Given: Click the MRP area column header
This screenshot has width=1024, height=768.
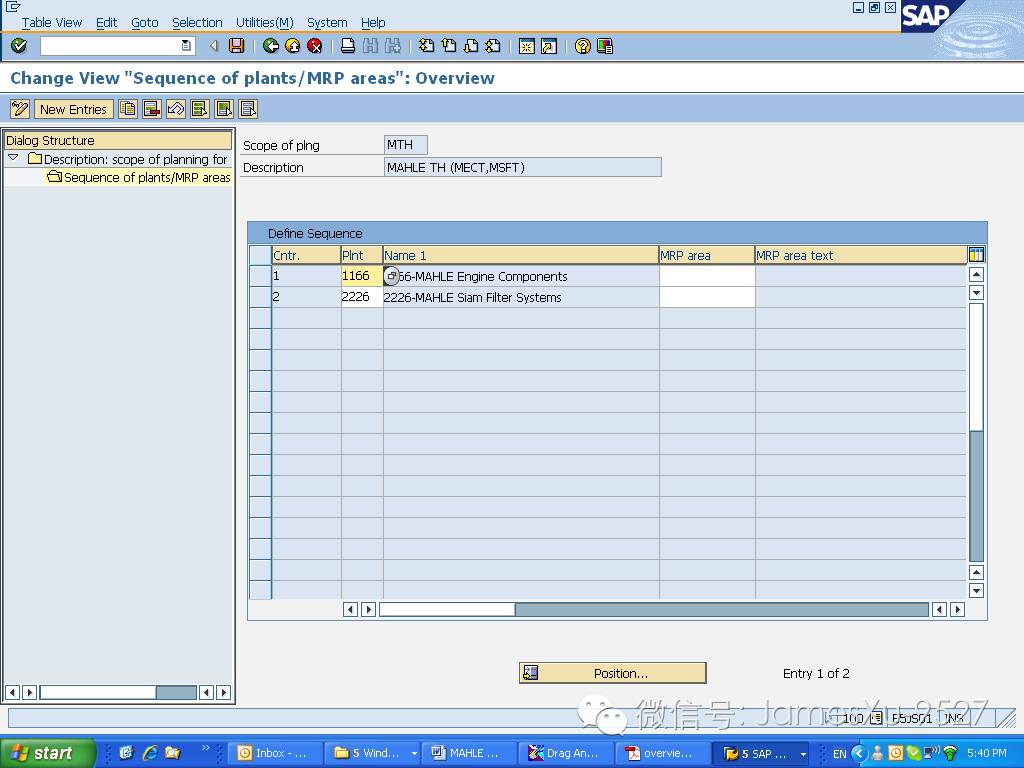Looking at the screenshot, I should coord(707,255).
